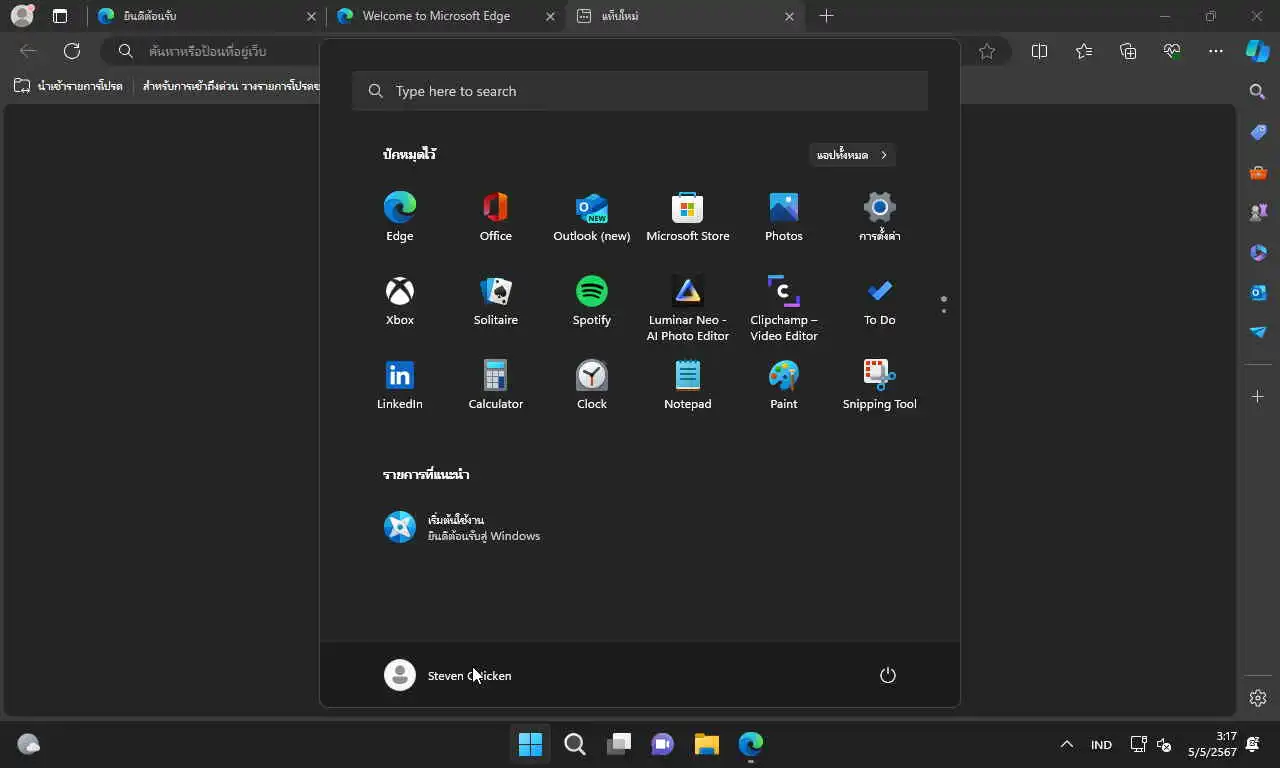
Task: Launch Office from pinned apps
Action: pos(495,217)
